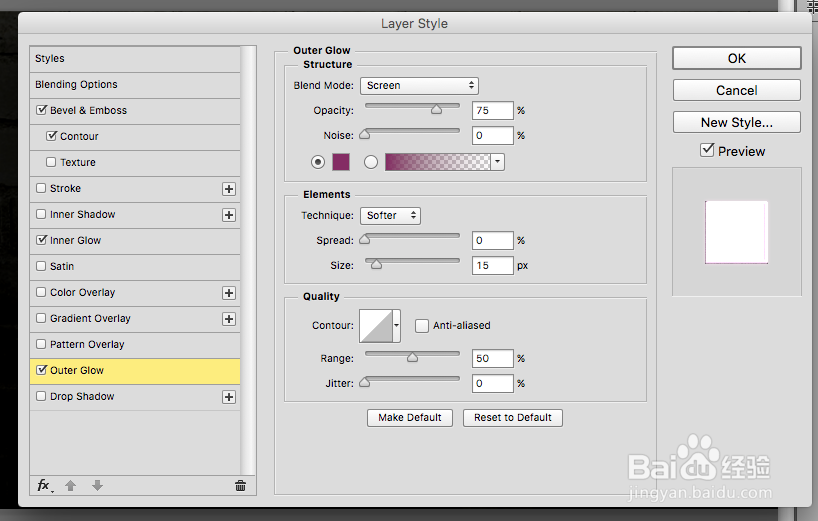Open the Blend Mode dropdown

coord(419,86)
